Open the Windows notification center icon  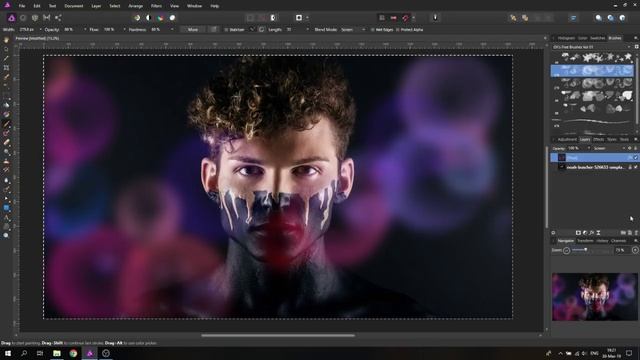629,353
